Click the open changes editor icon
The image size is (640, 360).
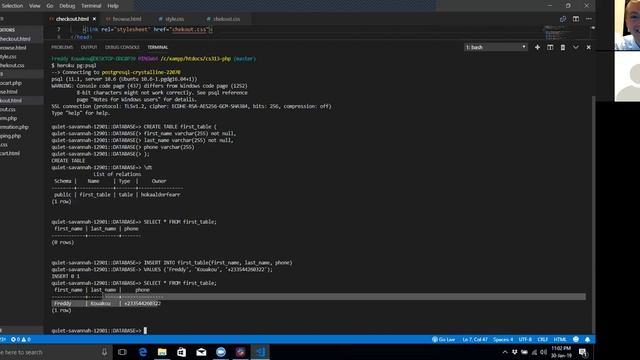click(563, 19)
